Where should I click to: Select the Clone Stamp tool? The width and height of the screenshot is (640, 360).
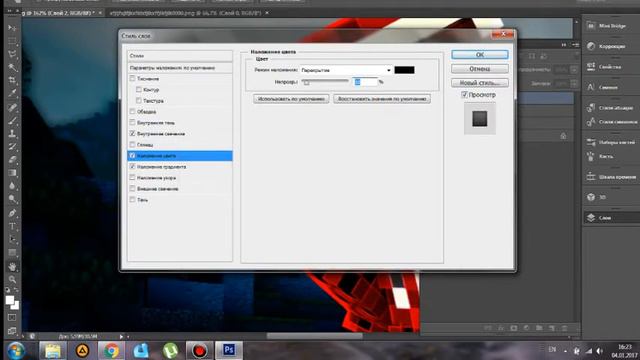coord(12,133)
